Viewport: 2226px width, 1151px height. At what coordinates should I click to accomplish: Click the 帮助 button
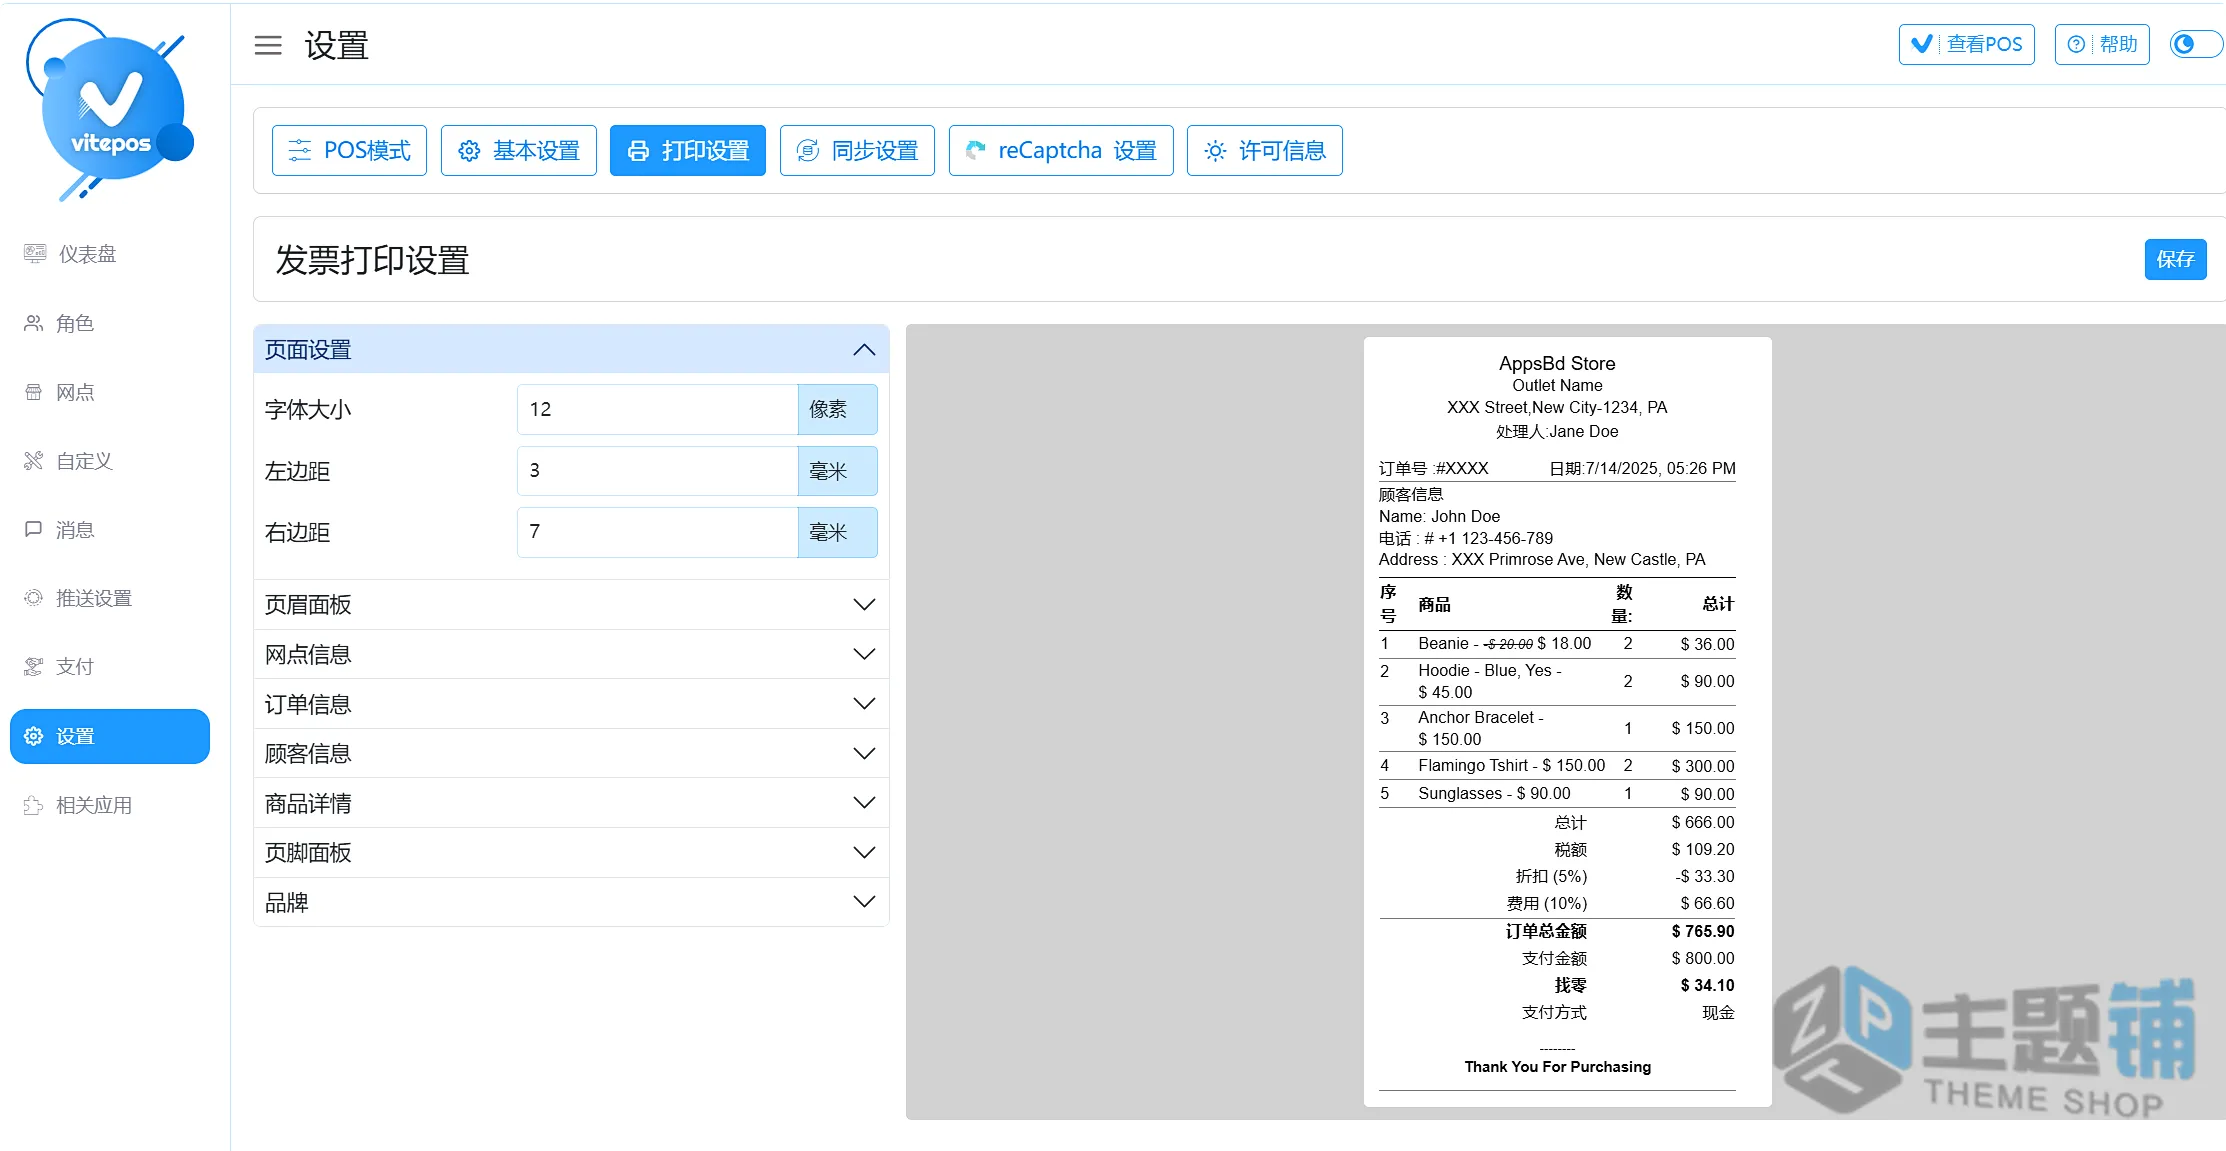(2102, 44)
